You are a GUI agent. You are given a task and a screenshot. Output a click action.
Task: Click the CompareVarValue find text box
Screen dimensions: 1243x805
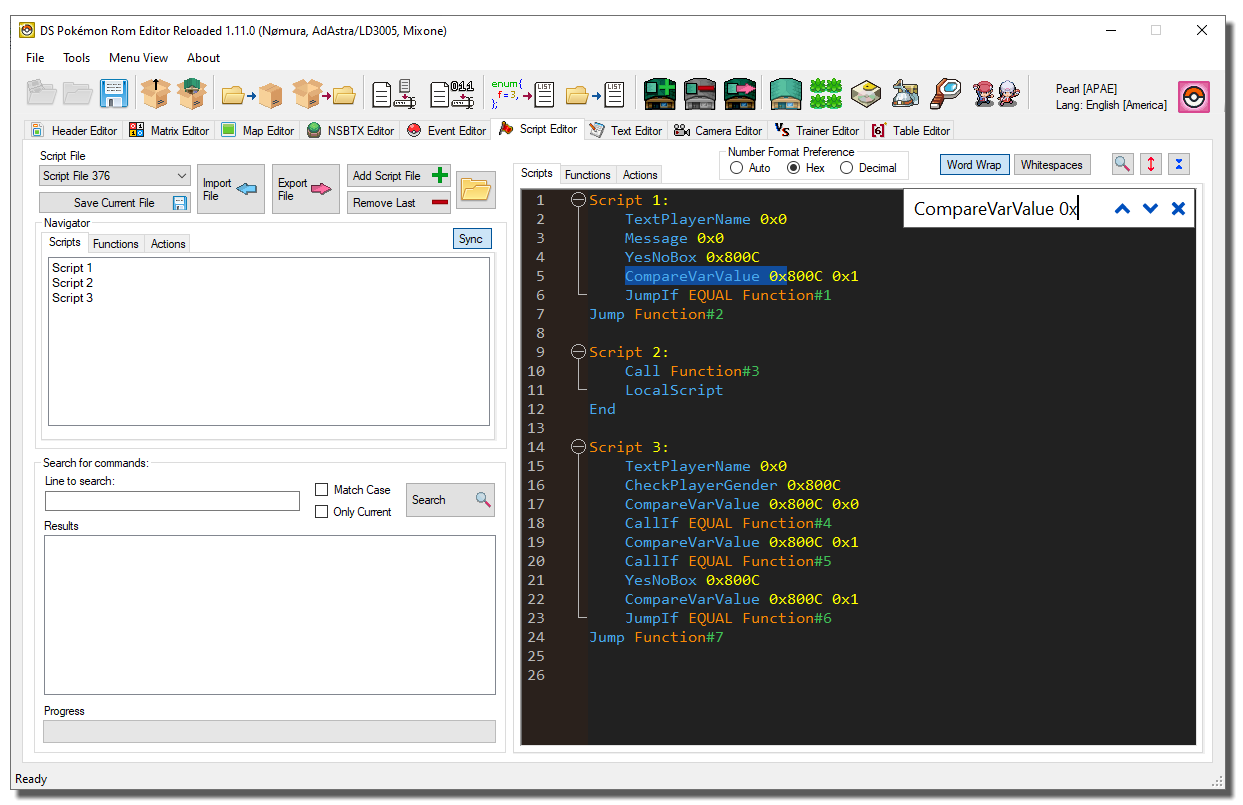pos(1003,209)
